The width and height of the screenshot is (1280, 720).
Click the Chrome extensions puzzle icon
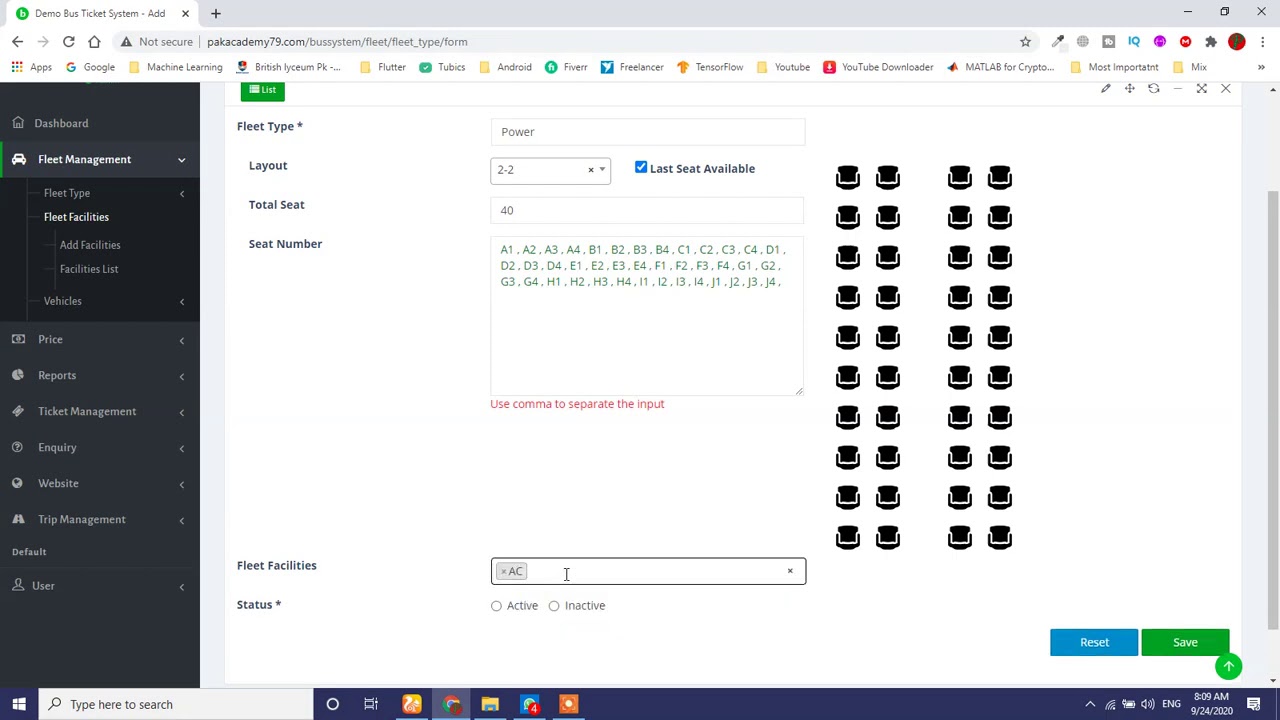(x=1211, y=42)
